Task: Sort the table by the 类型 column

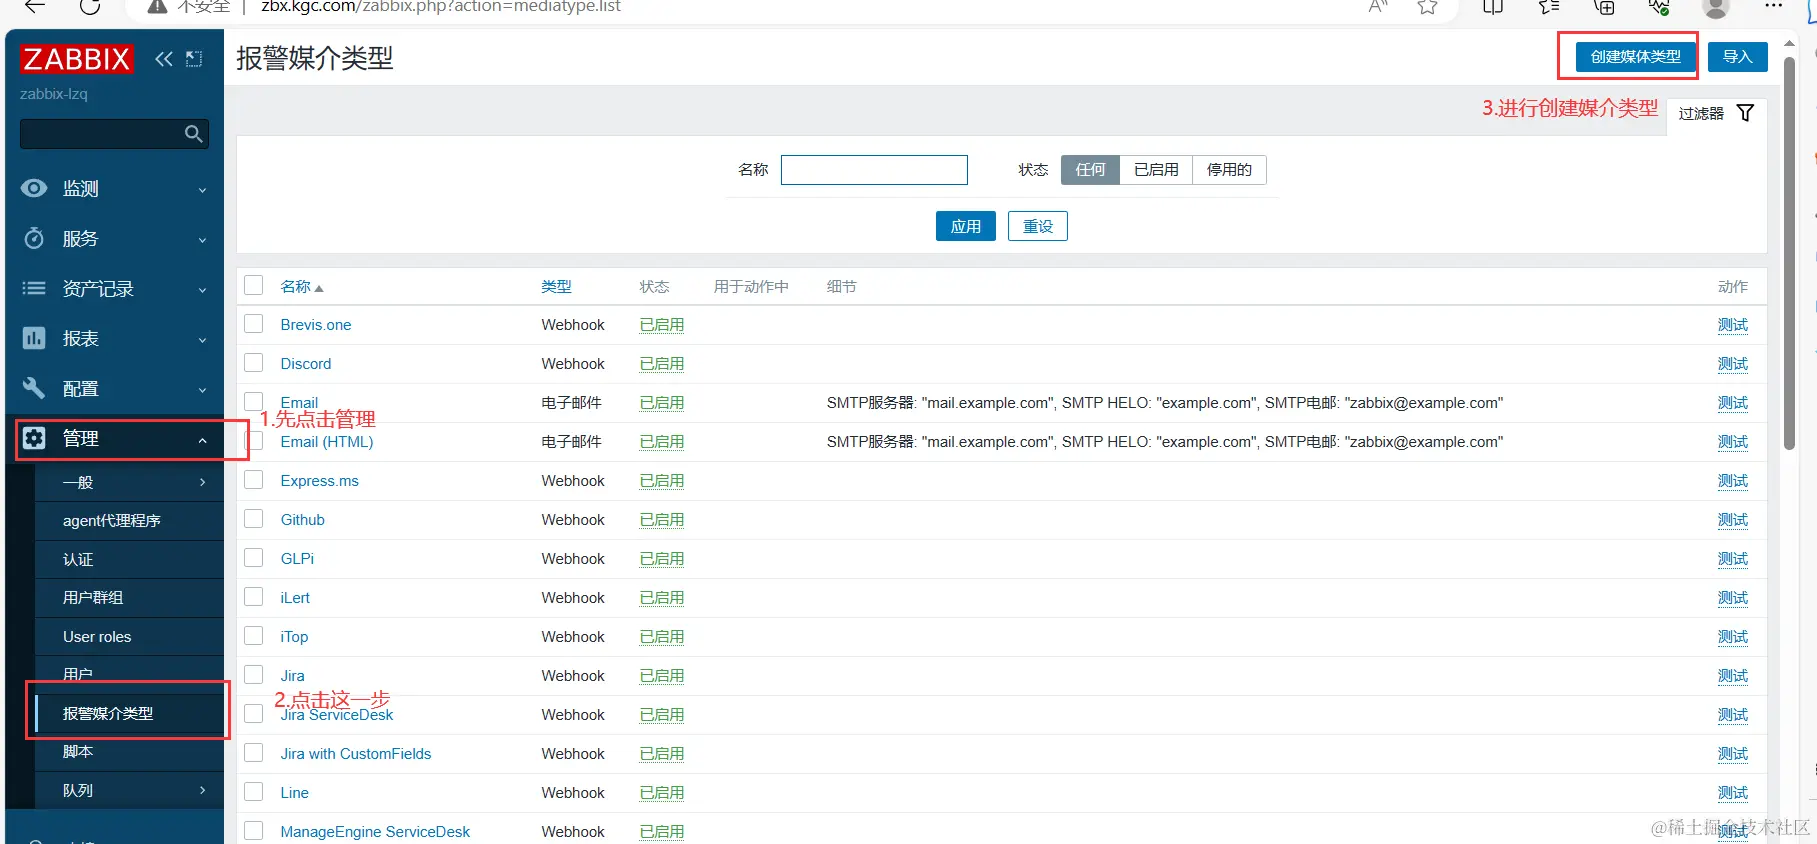Action: 556,287
